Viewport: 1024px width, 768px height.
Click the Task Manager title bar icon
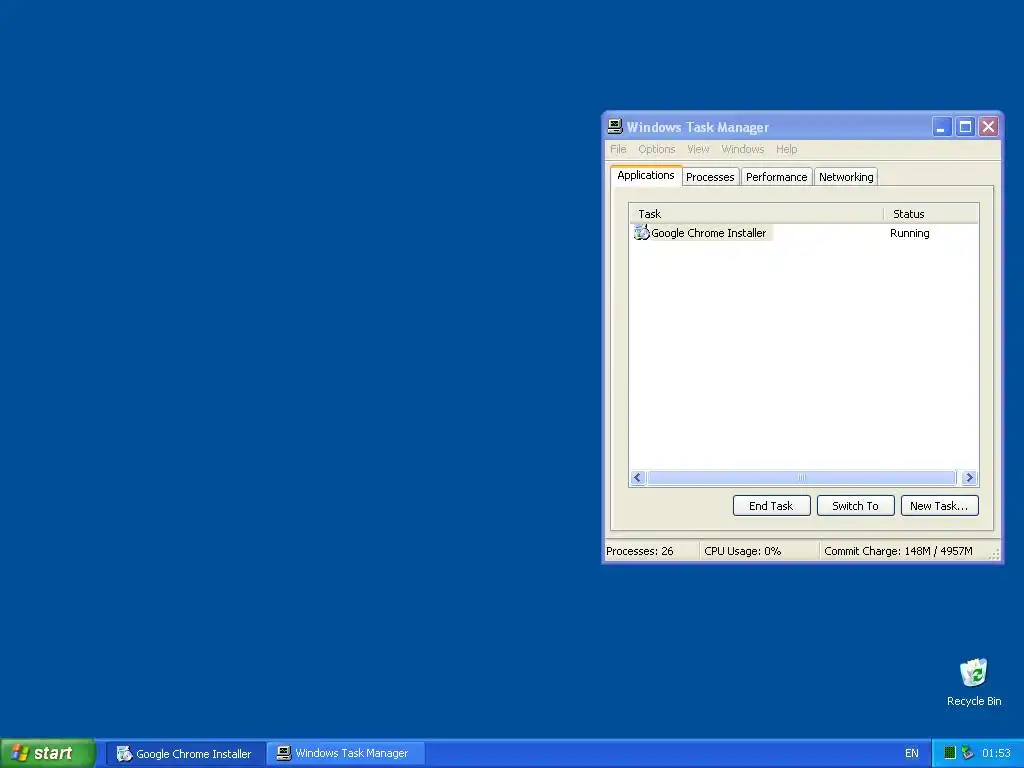pyautogui.click(x=615, y=126)
